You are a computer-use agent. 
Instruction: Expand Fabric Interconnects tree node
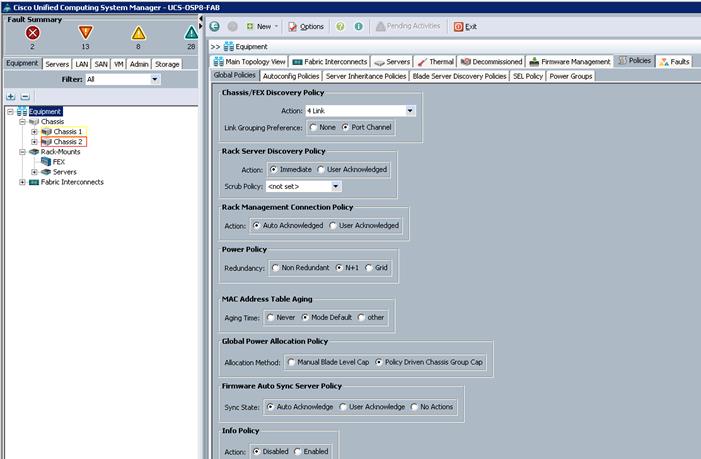[22, 182]
